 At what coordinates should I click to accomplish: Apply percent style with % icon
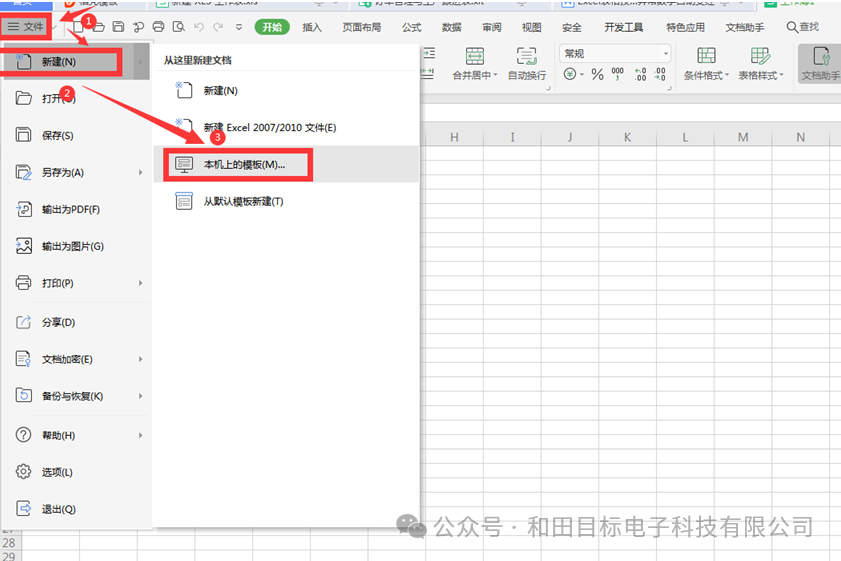(597, 74)
